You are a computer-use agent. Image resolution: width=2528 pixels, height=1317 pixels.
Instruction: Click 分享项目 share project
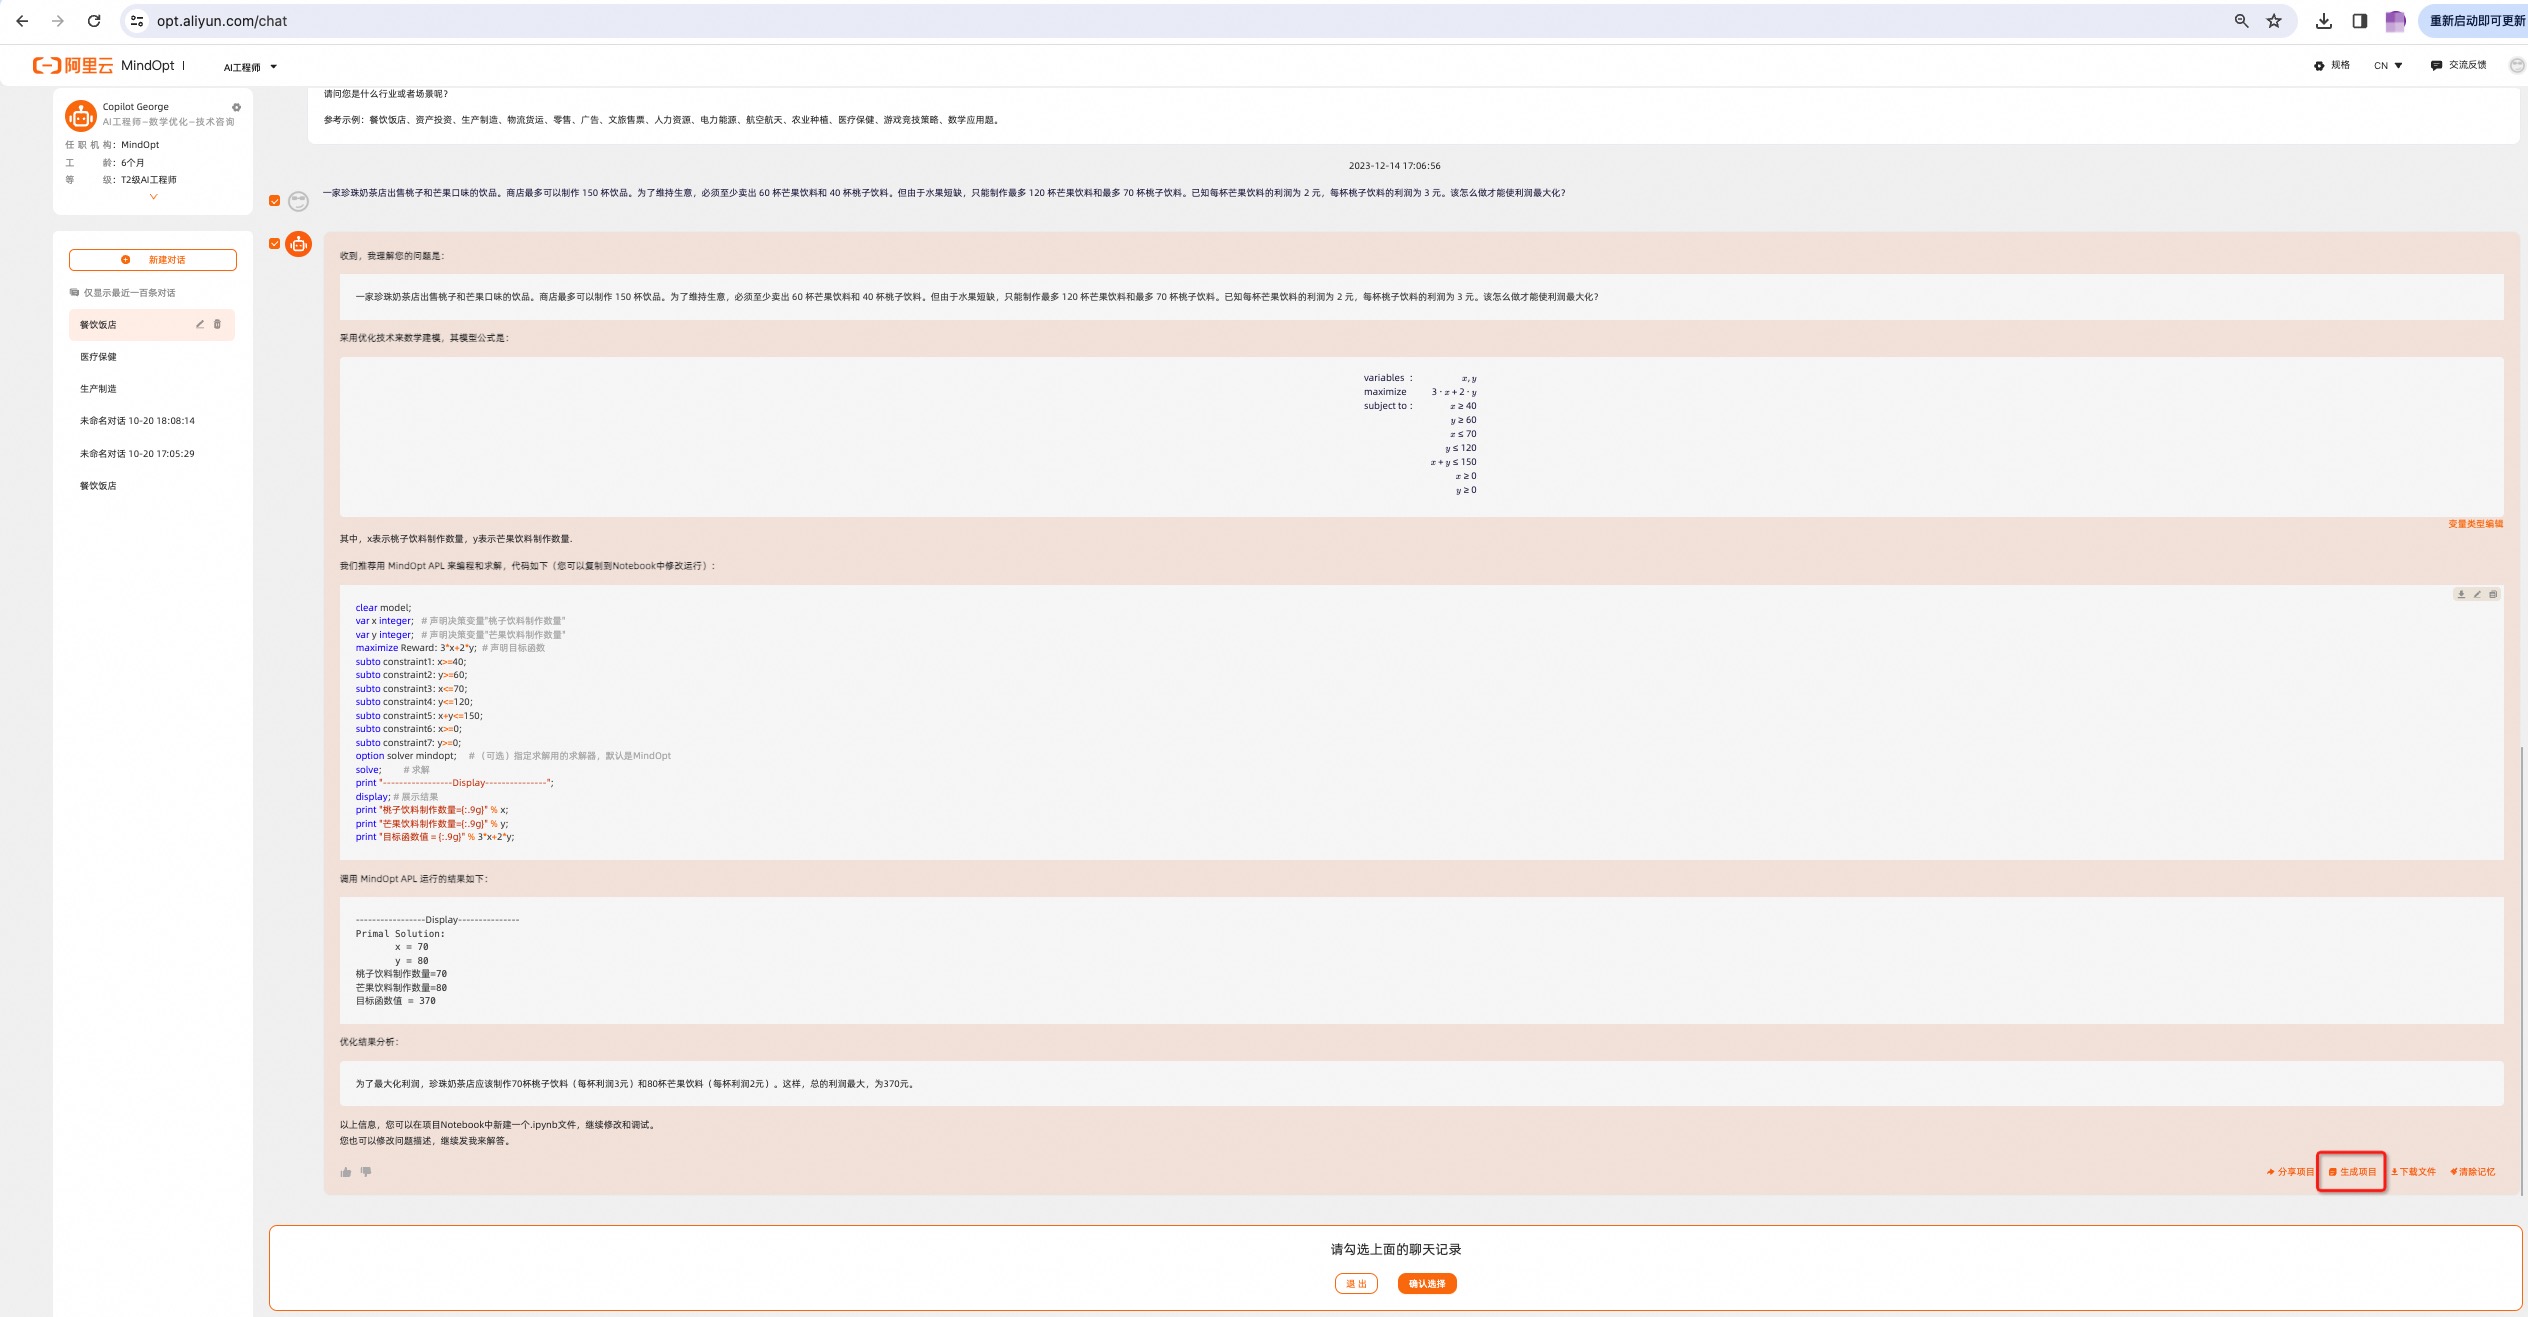tap(2289, 1172)
